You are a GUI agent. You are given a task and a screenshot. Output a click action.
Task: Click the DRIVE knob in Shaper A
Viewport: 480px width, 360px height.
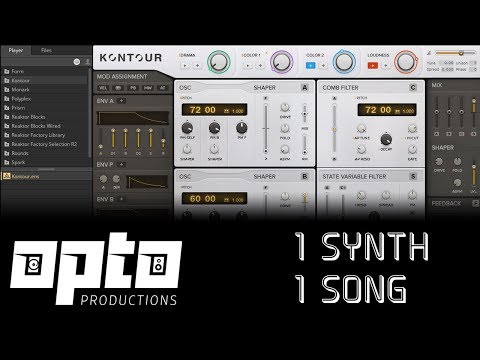(285, 107)
